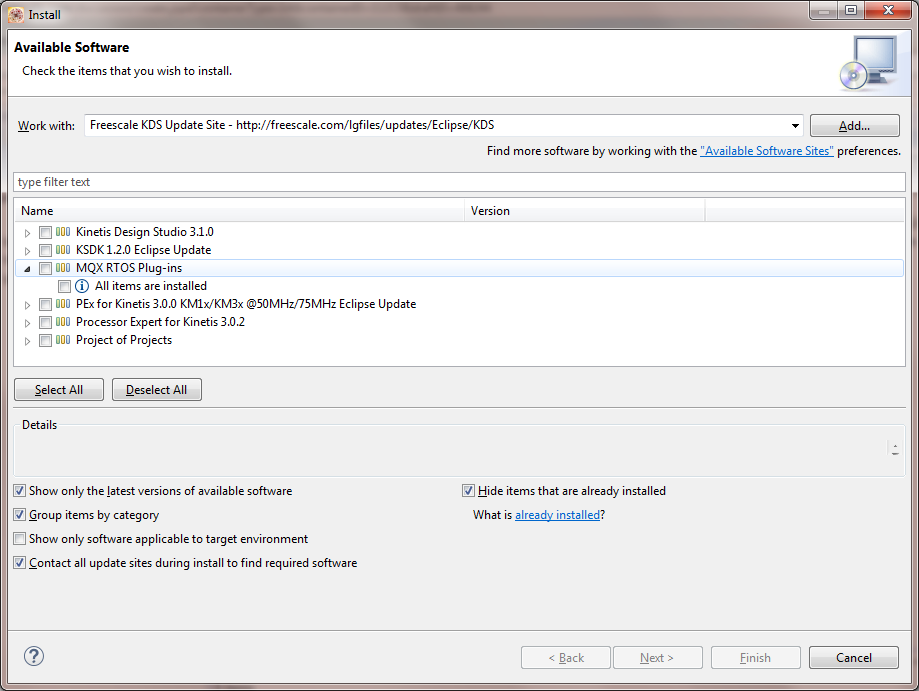The image size is (919, 691).
Task: Expand the KSDK 1.2.0 Eclipse Update node
Action: point(27,251)
